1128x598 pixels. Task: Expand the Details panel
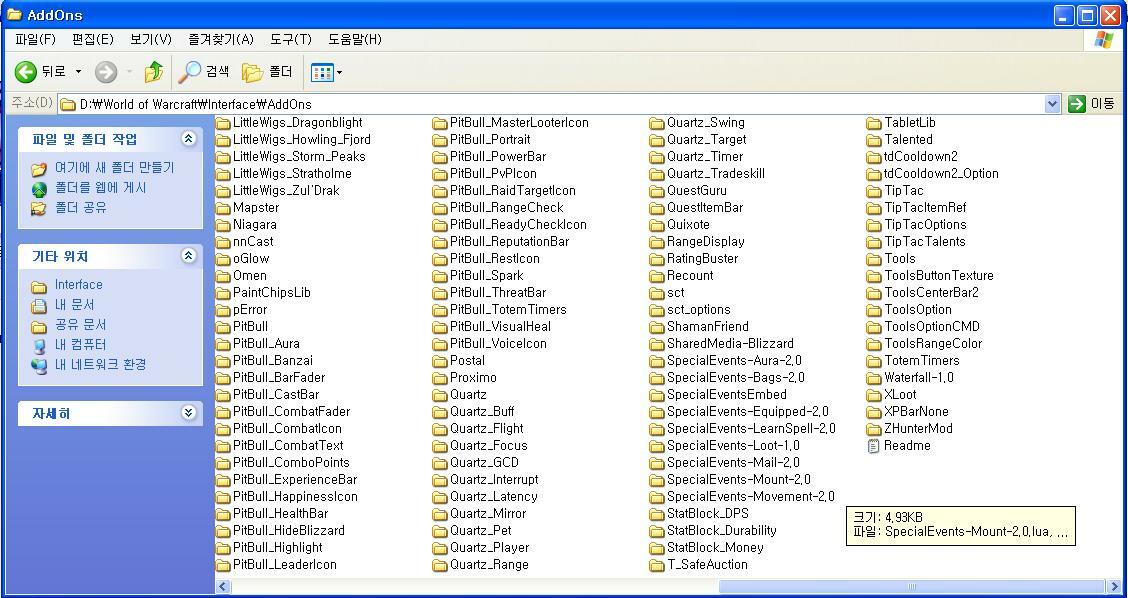(188, 413)
